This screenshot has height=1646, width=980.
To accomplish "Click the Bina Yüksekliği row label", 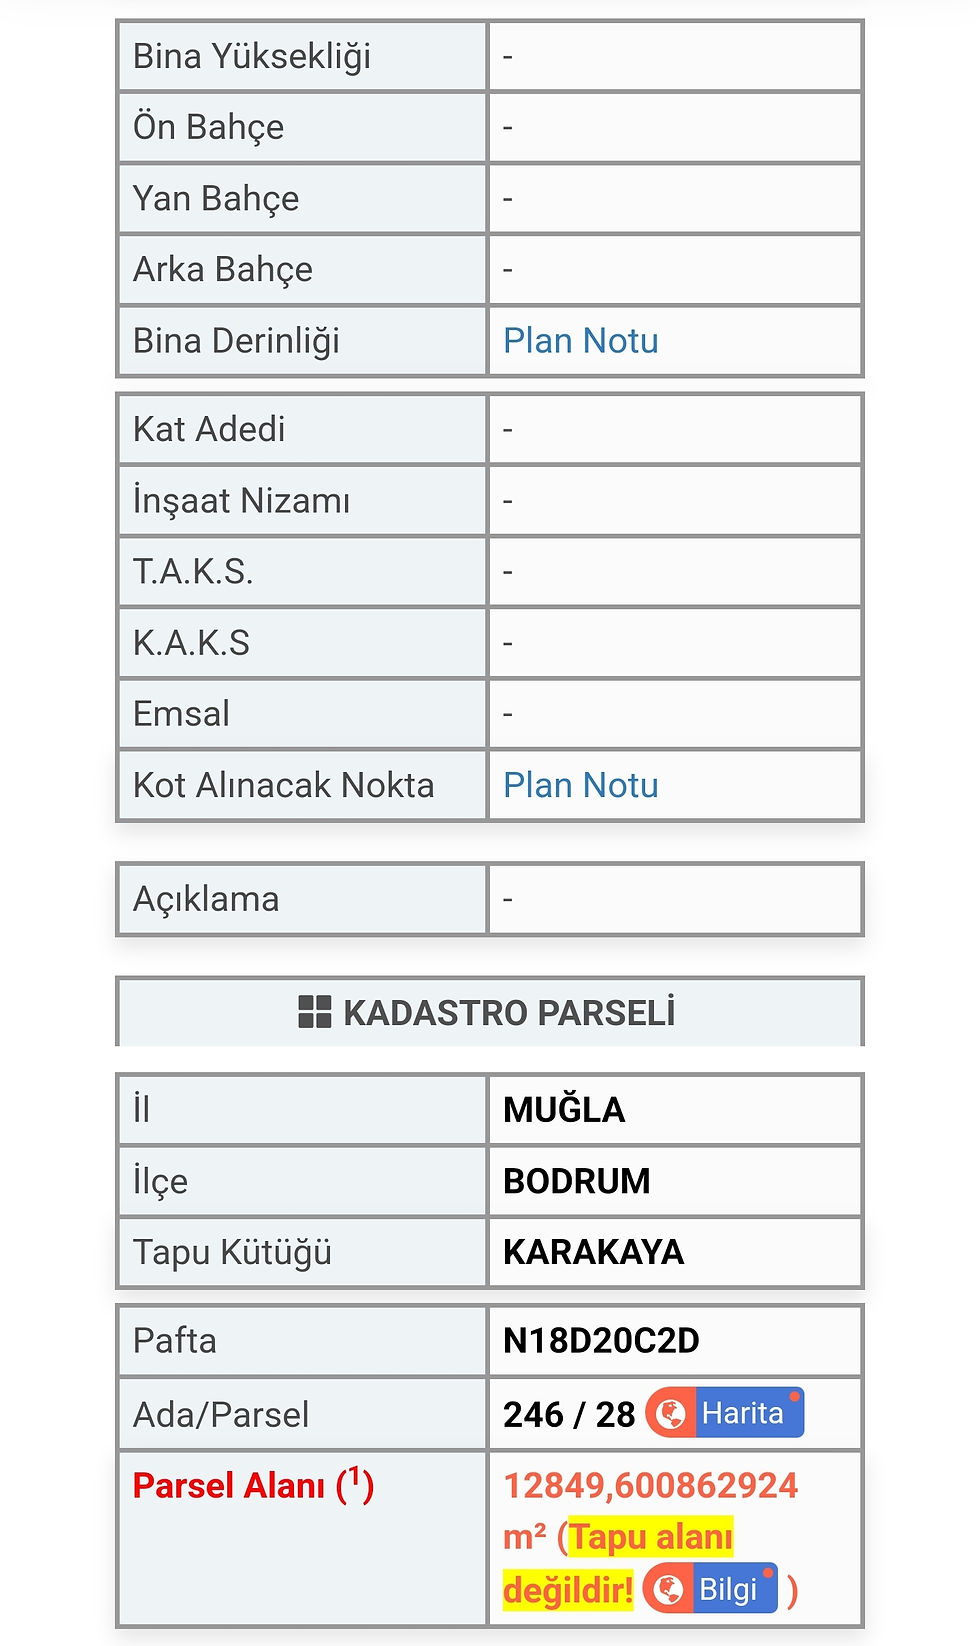I will pyautogui.click(x=252, y=57).
